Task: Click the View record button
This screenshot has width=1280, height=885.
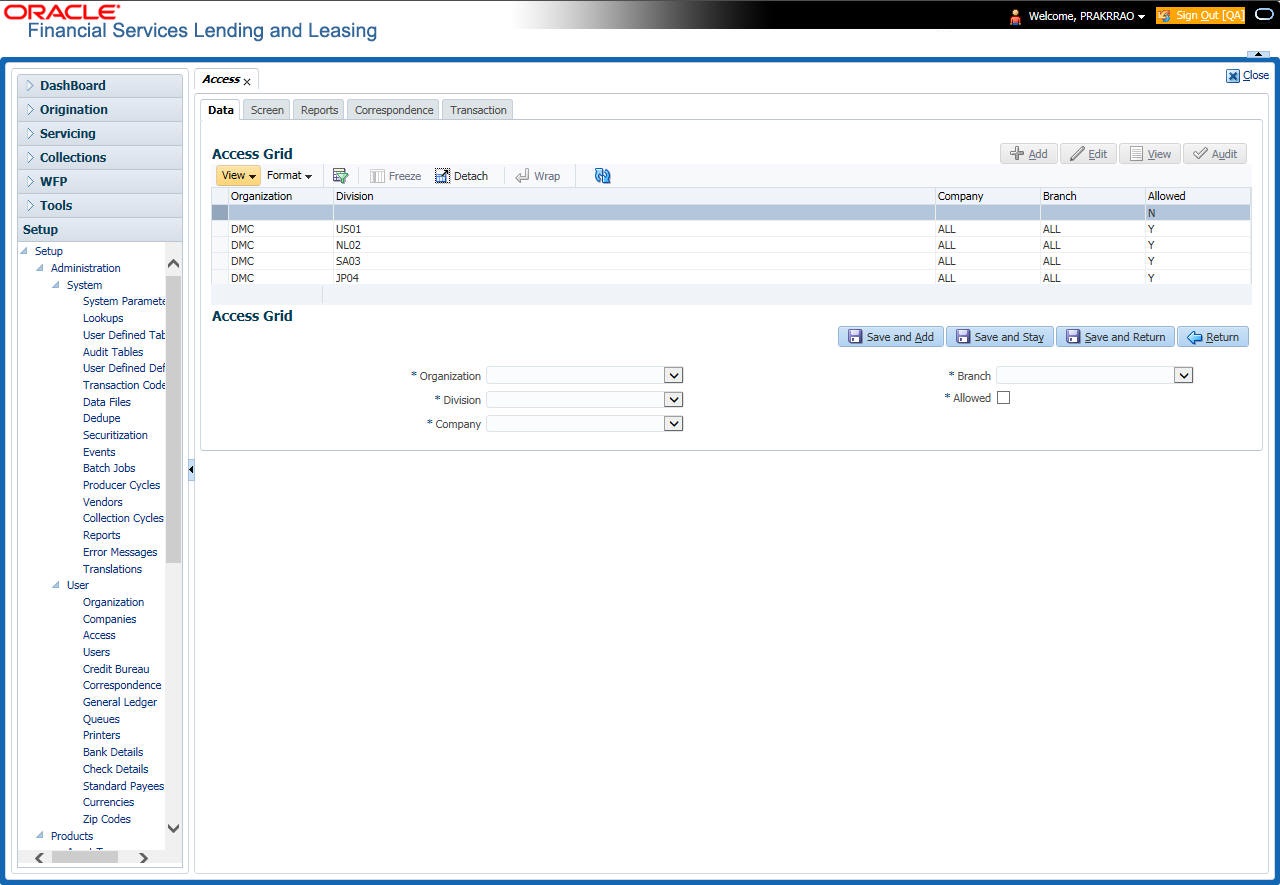Action: tap(1149, 153)
